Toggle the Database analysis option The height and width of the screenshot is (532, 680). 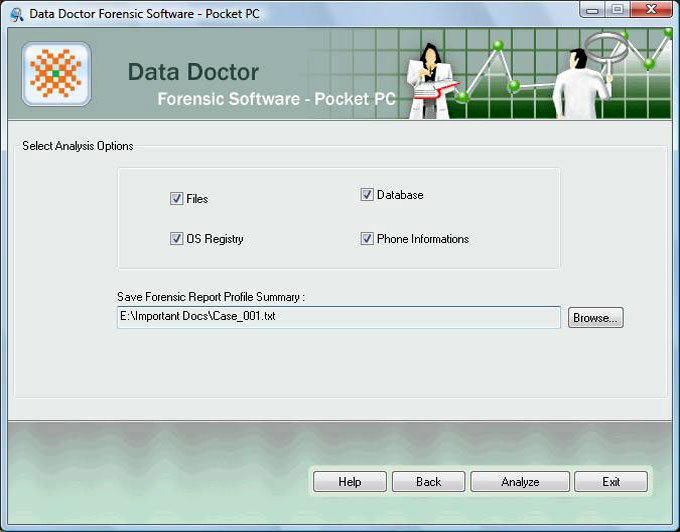[x=367, y=195]
